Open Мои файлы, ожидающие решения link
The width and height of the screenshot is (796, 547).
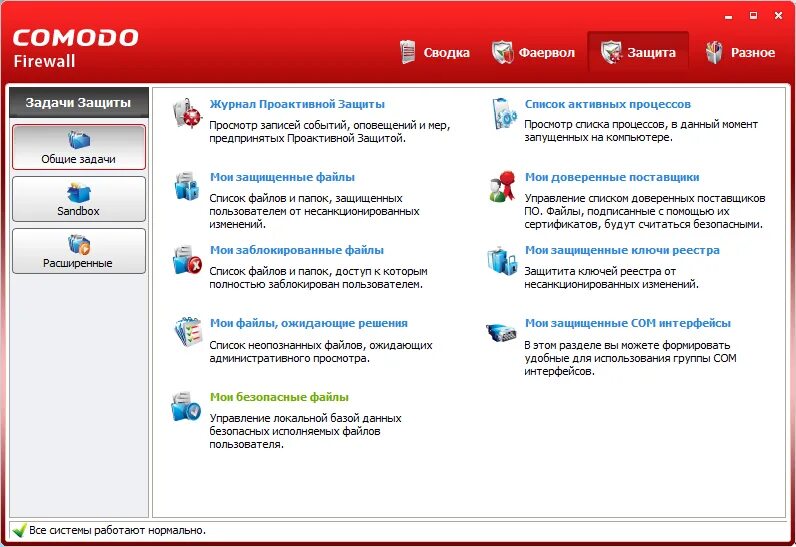point(309,323)
